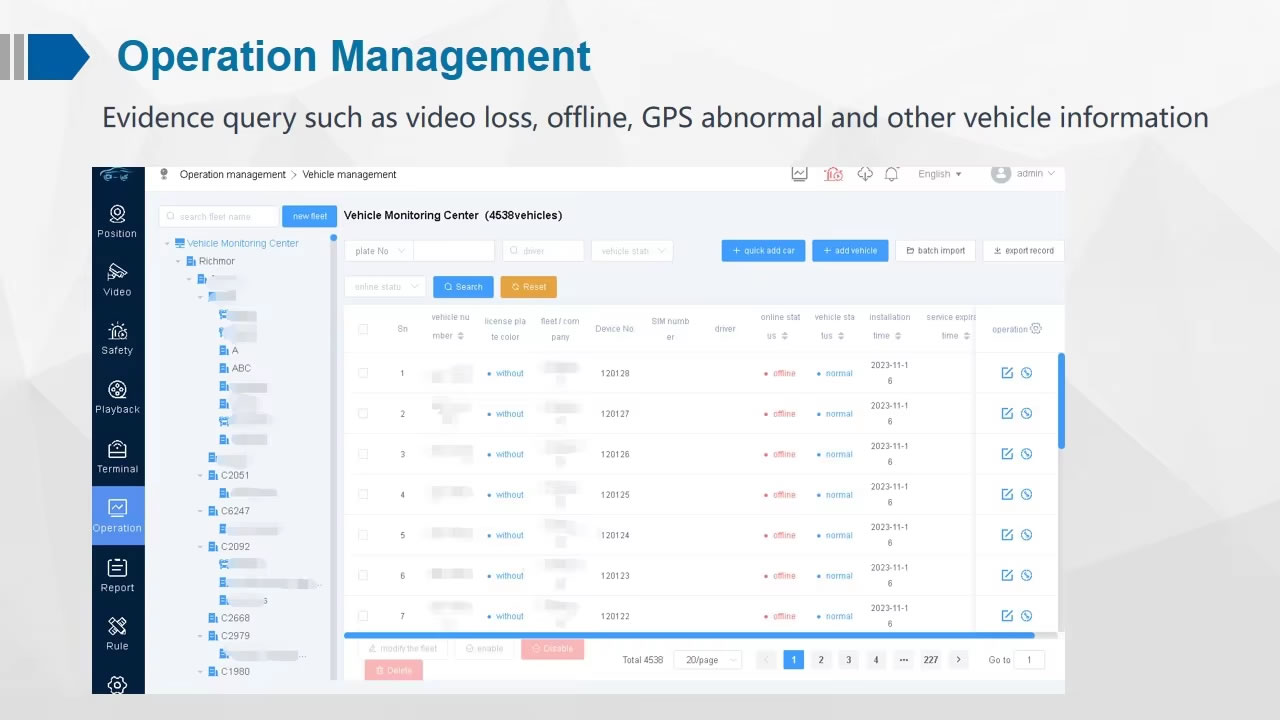The width and height of the screenshot is (1280, 720).
Task: Click the batch import button
Action: point(935,251)
